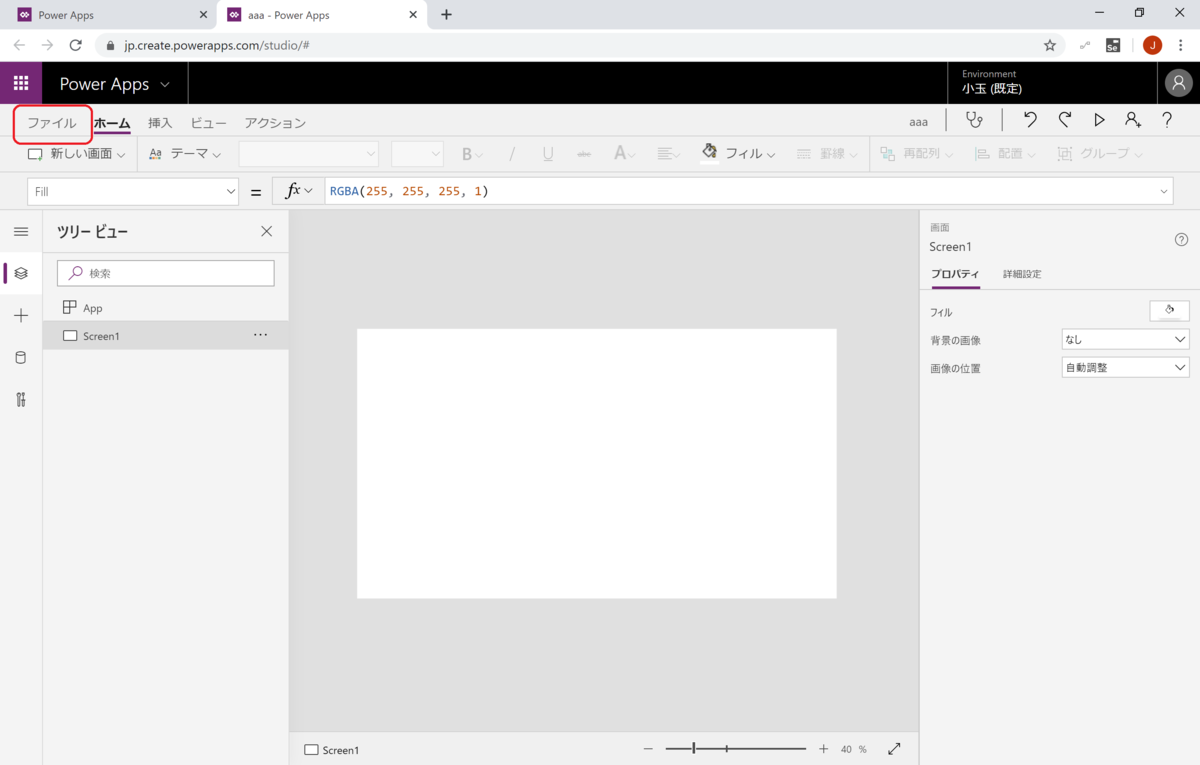Preview the app with play button
This screenshot has height=765, width=1200.
pyautogui.click(x=1099, y=121)
